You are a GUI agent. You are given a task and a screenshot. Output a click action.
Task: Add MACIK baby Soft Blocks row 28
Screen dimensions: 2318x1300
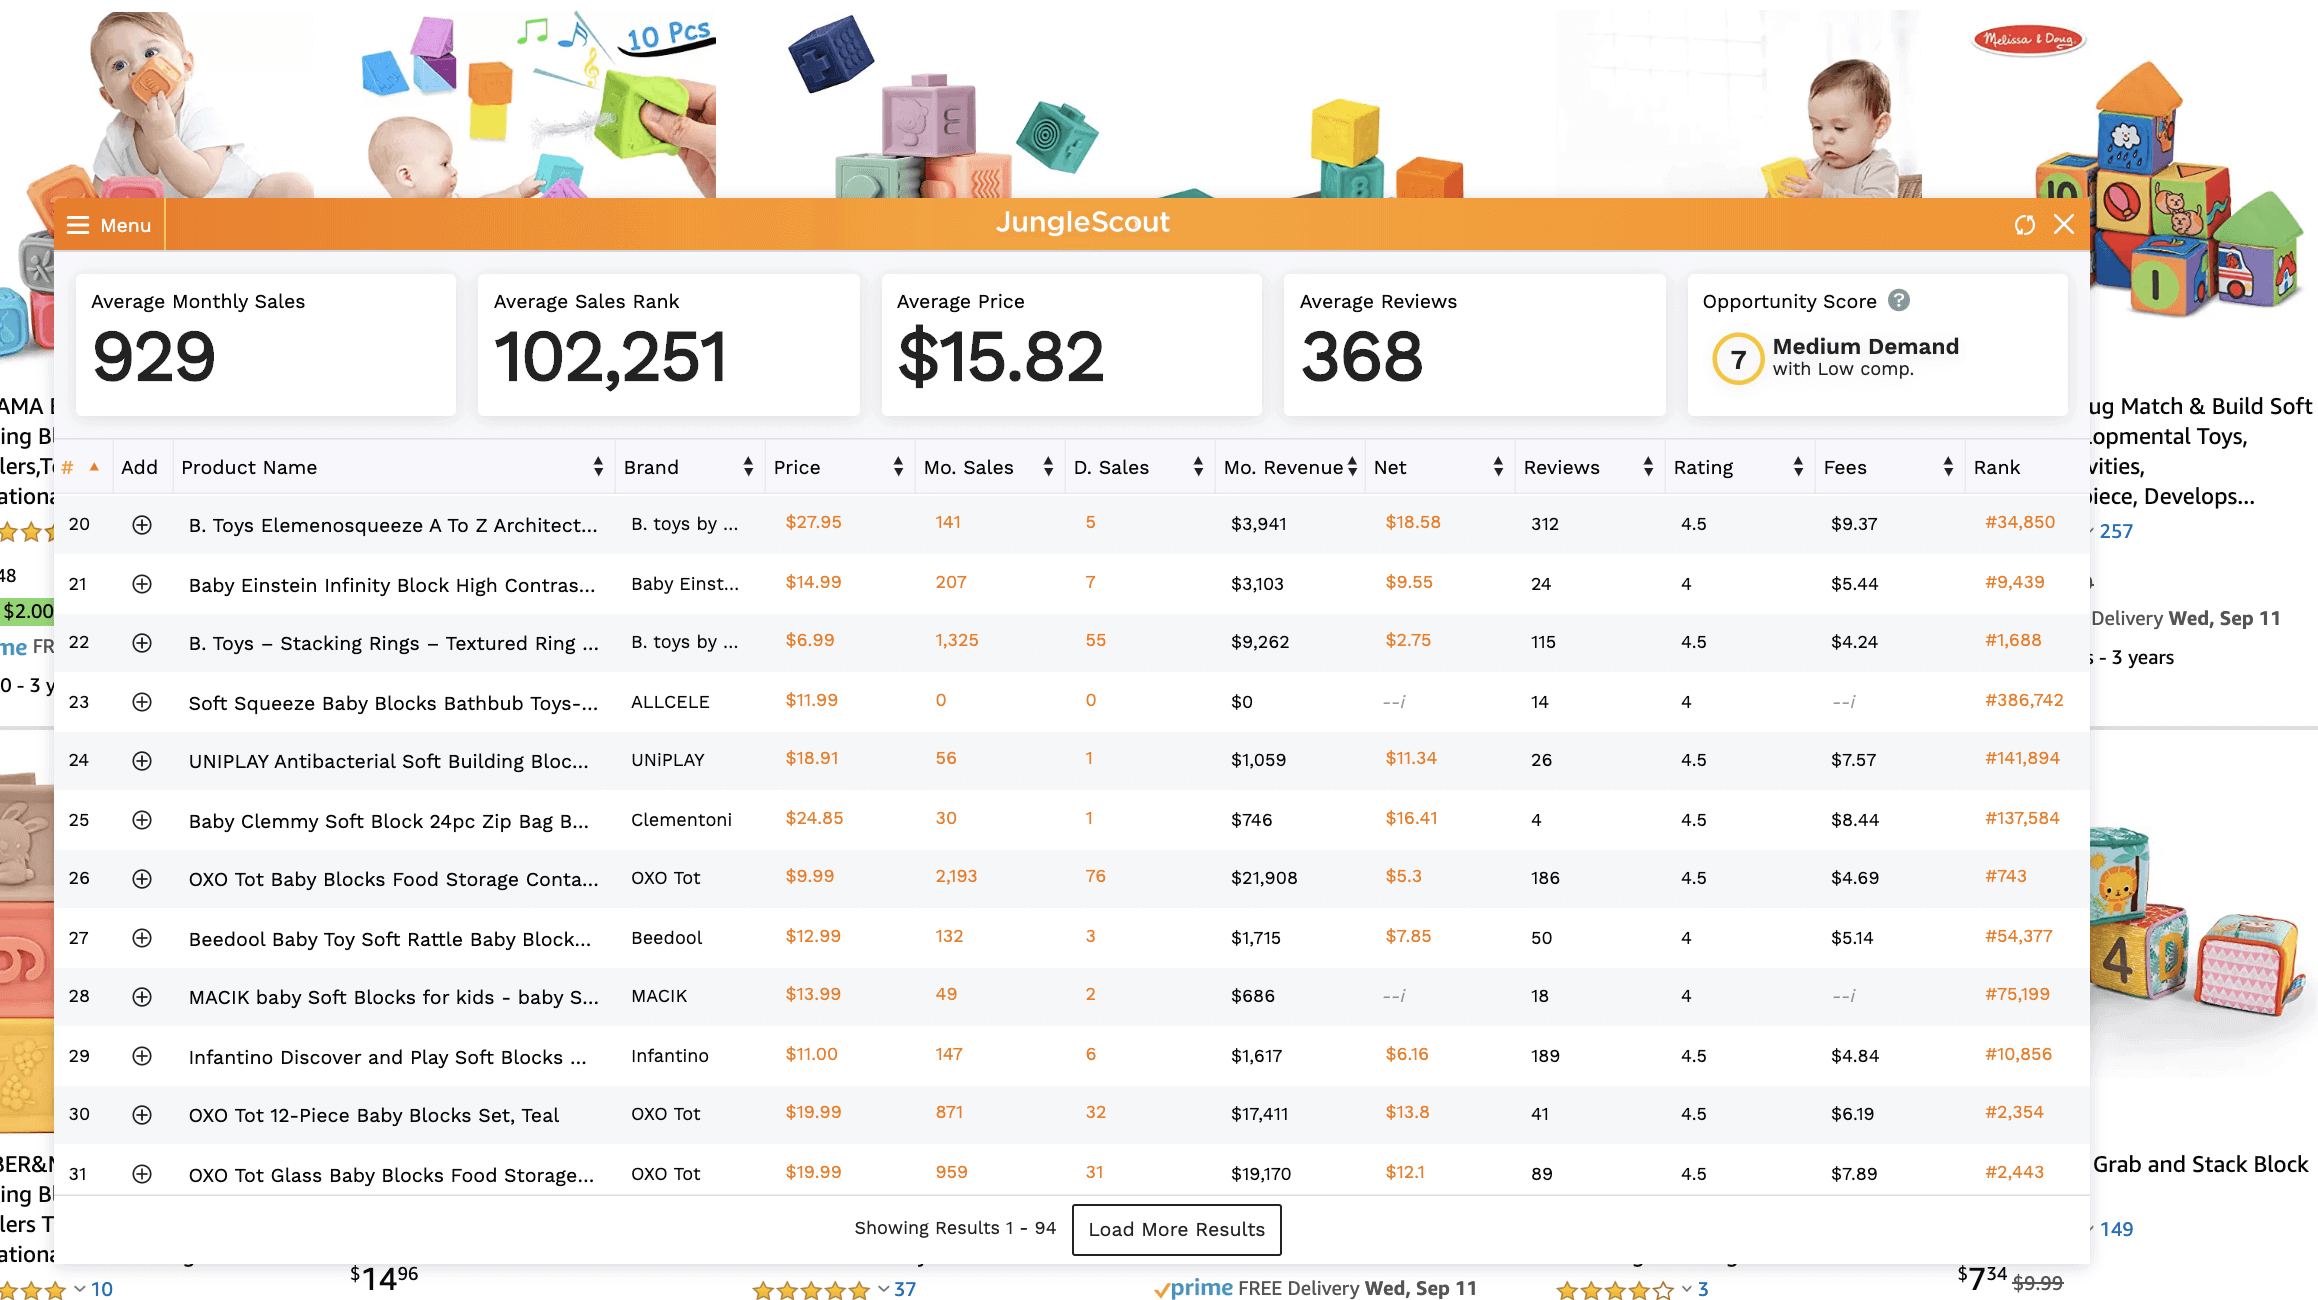coord(142,996)
